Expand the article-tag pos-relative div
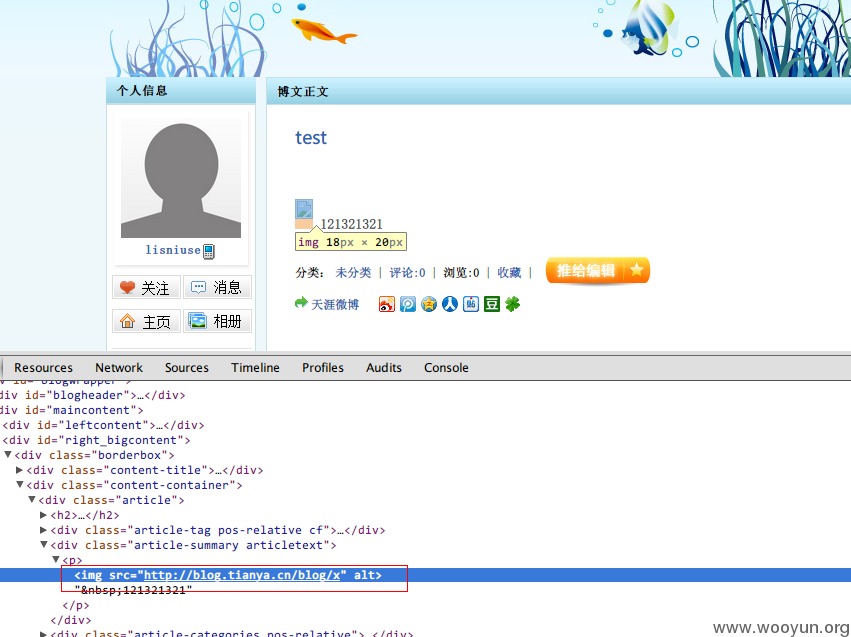Viewport: 851px width, 637px height. coord(43,530)
